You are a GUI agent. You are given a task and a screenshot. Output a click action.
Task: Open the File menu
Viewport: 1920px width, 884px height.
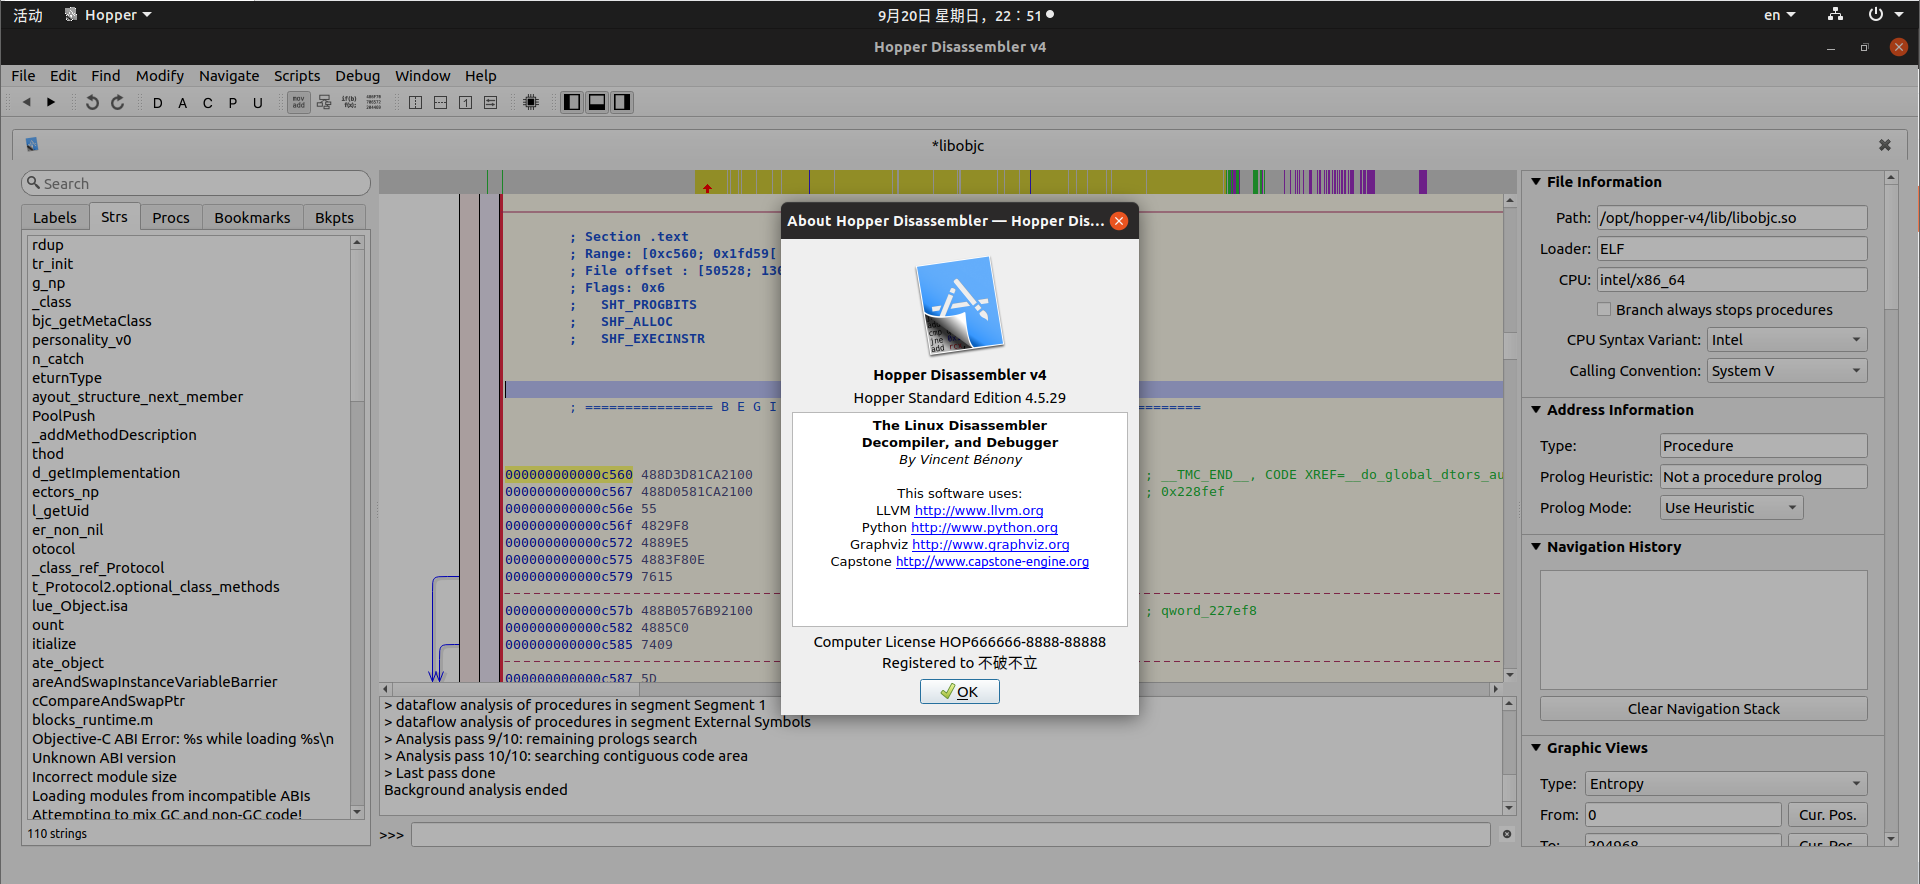tap(23, 76)
